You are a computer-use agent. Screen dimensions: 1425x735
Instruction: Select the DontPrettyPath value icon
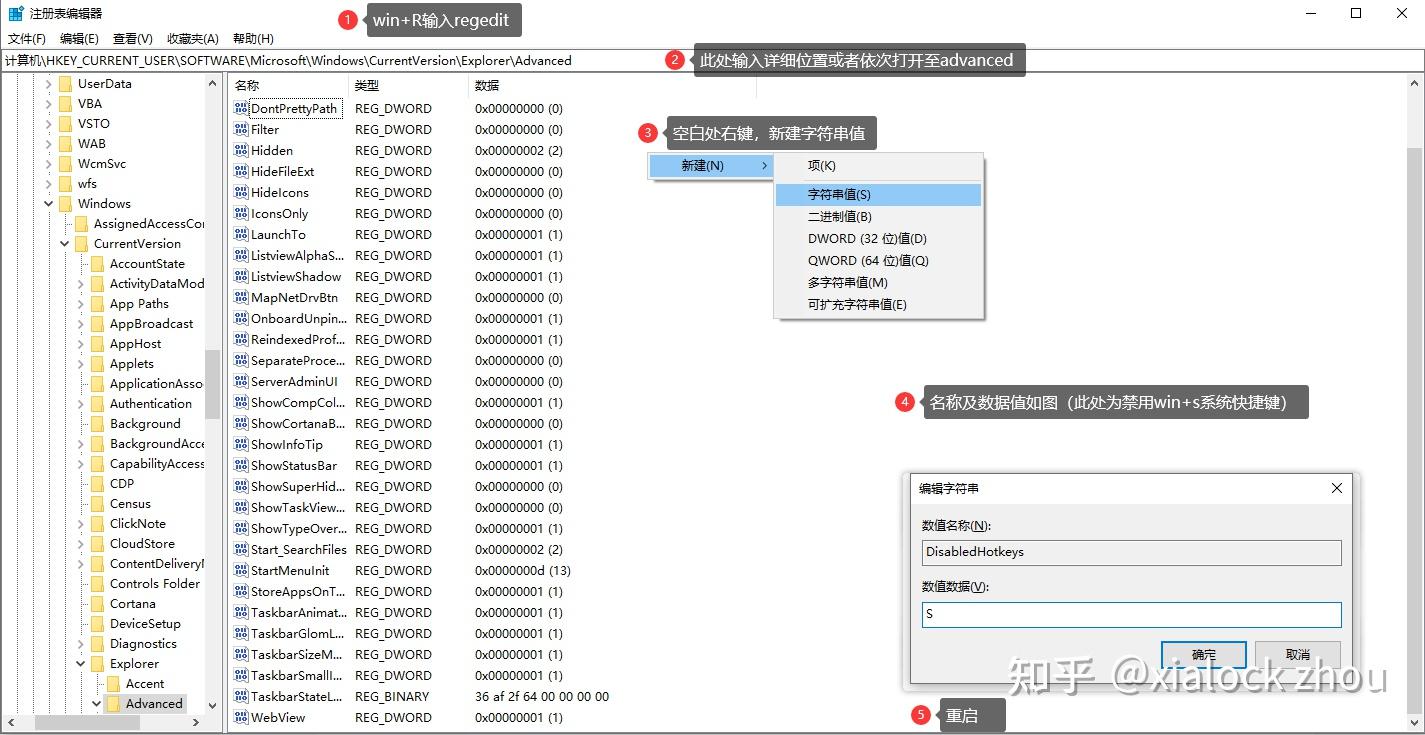tap(241, 108)
